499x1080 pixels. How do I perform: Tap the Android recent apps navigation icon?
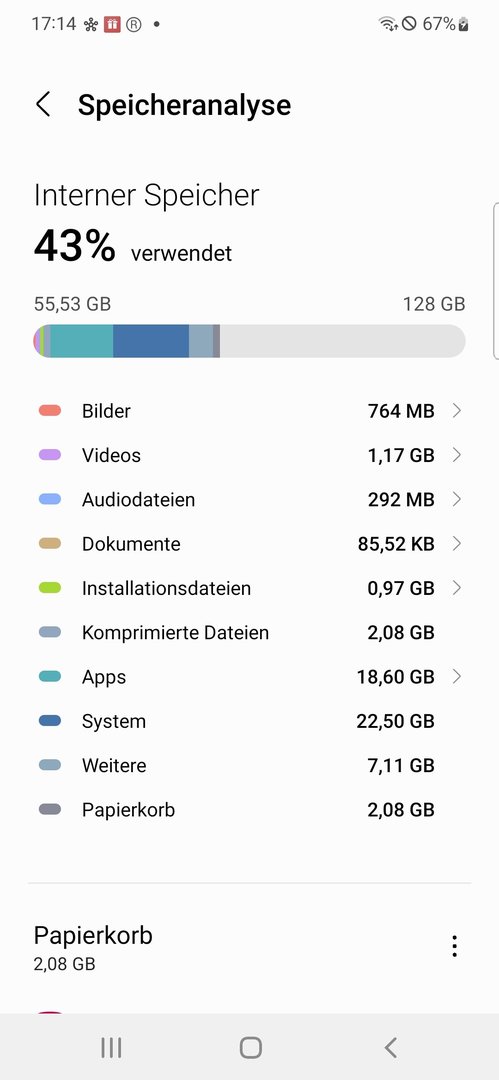(111, 1048)
